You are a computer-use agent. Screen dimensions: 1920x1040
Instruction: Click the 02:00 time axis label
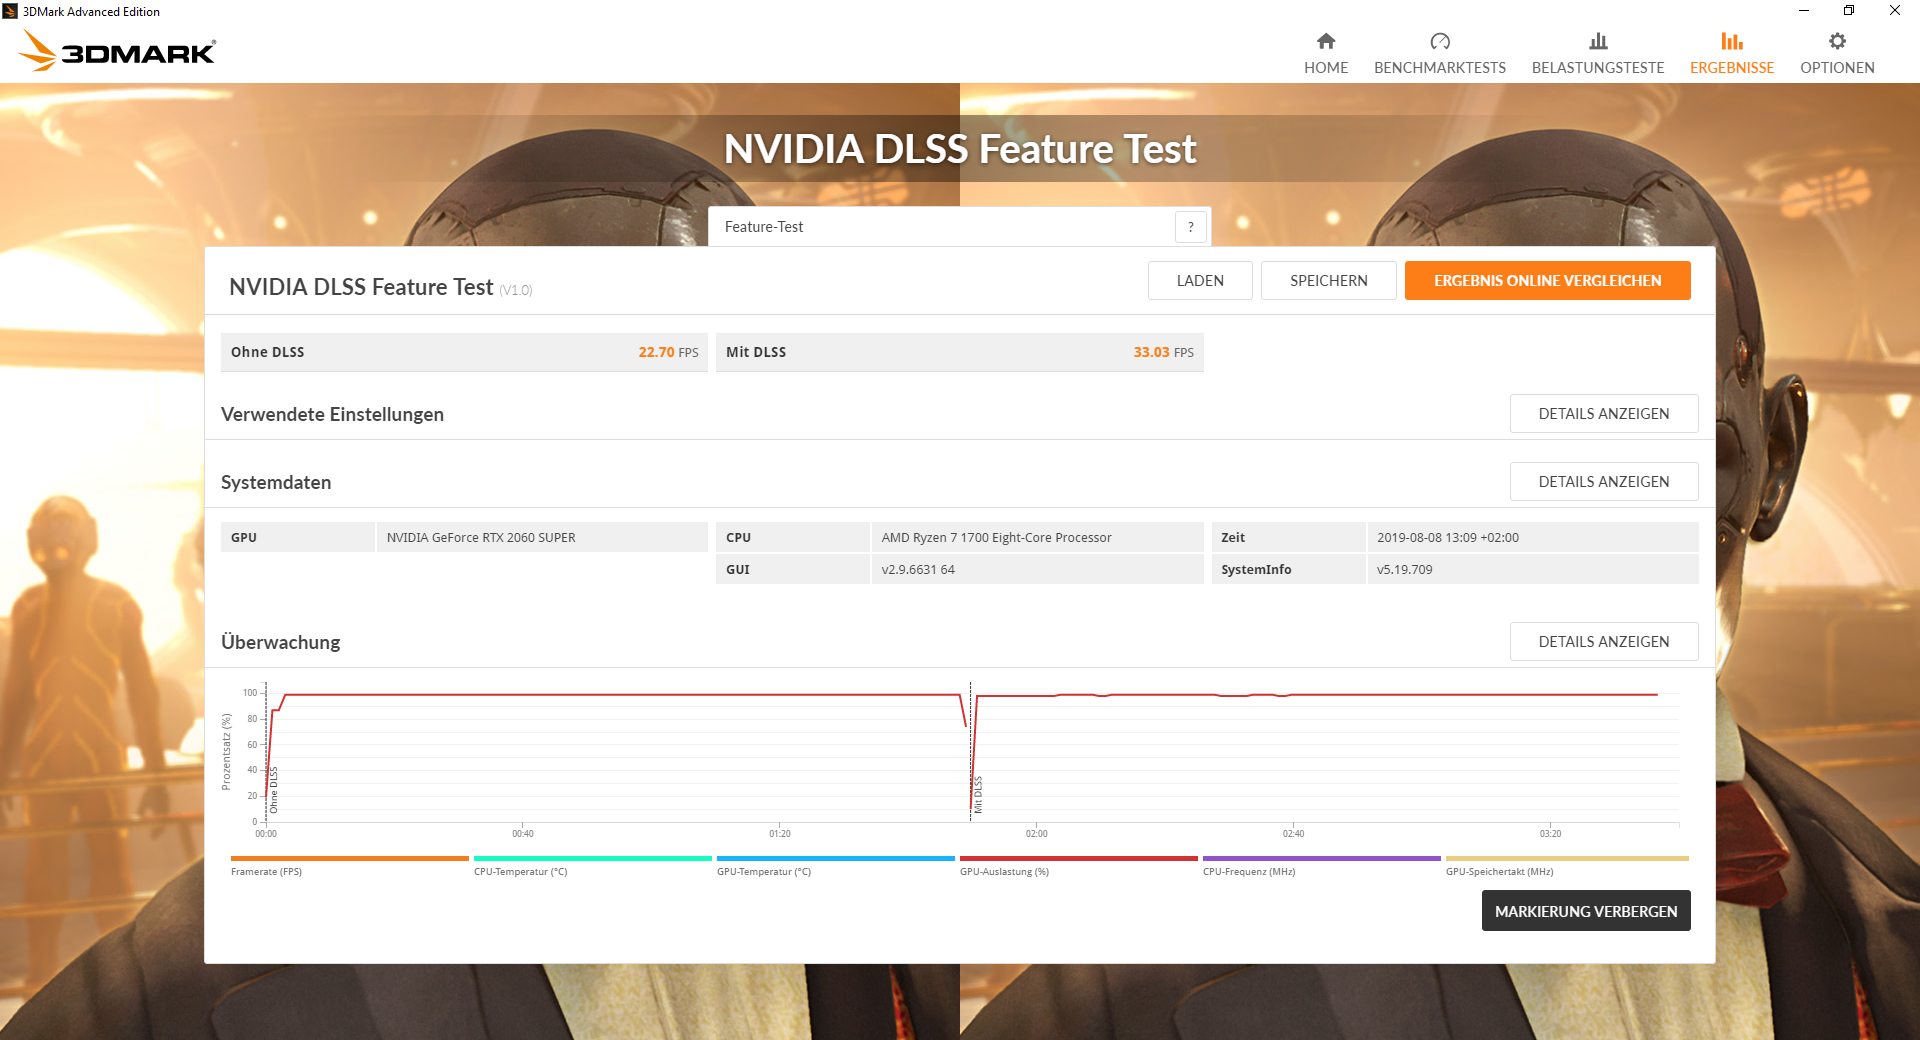point(1036,834)
